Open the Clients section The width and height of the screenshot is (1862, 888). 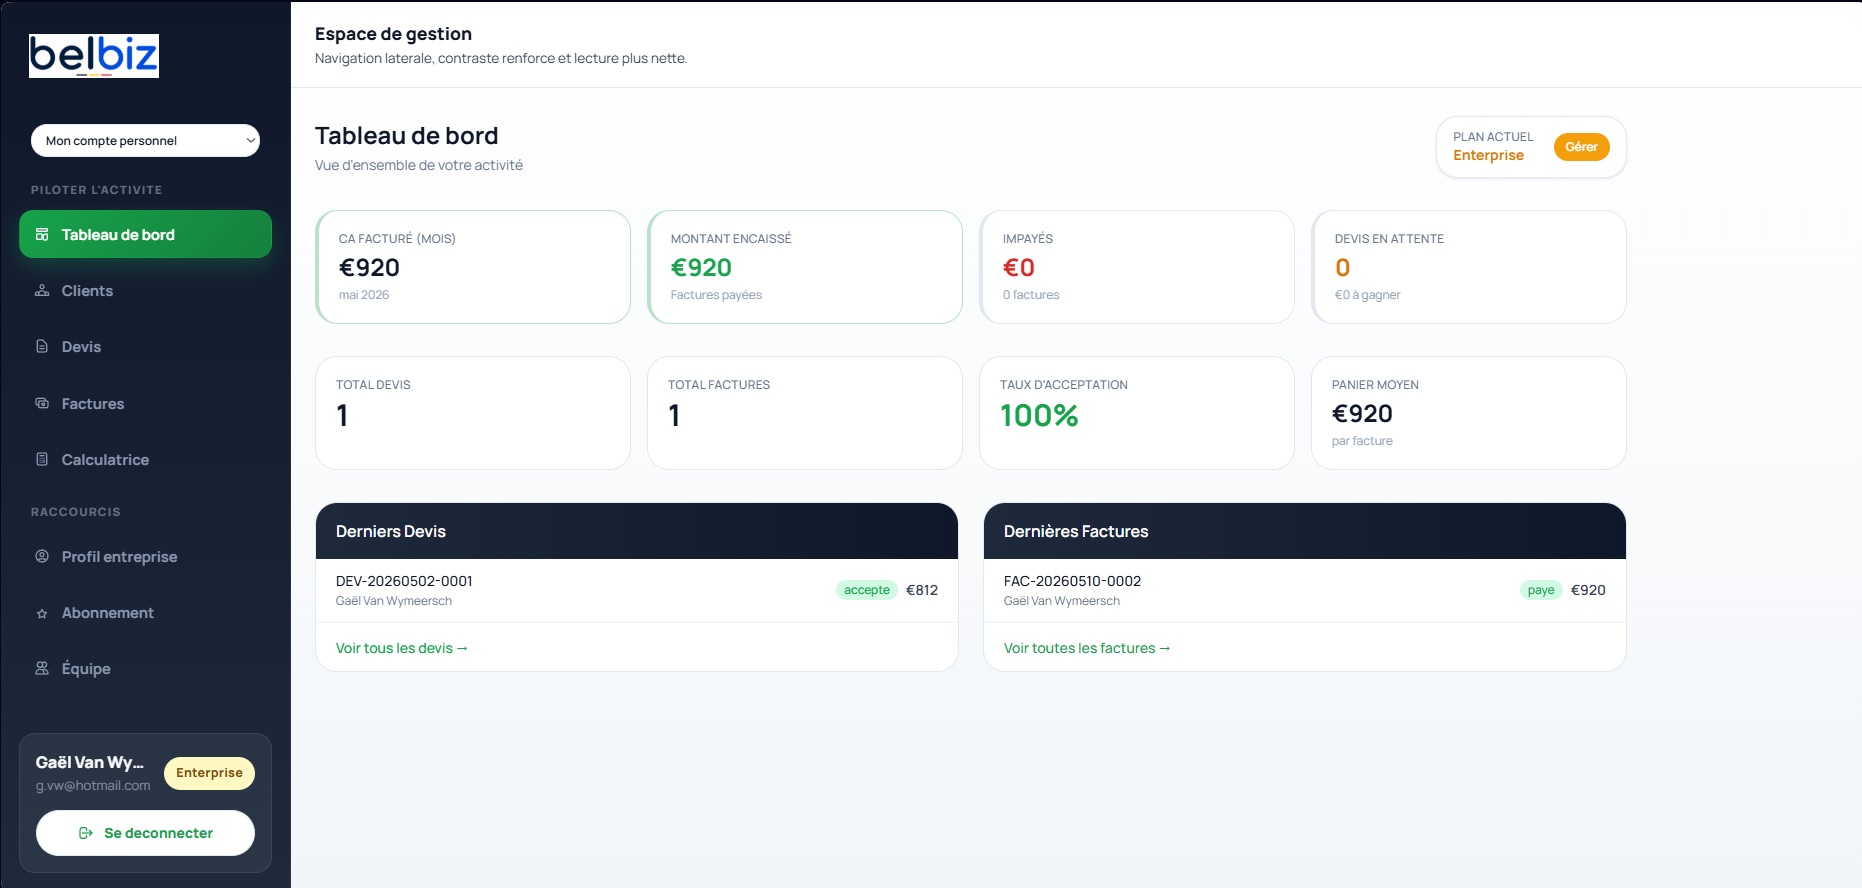point(145,291)
